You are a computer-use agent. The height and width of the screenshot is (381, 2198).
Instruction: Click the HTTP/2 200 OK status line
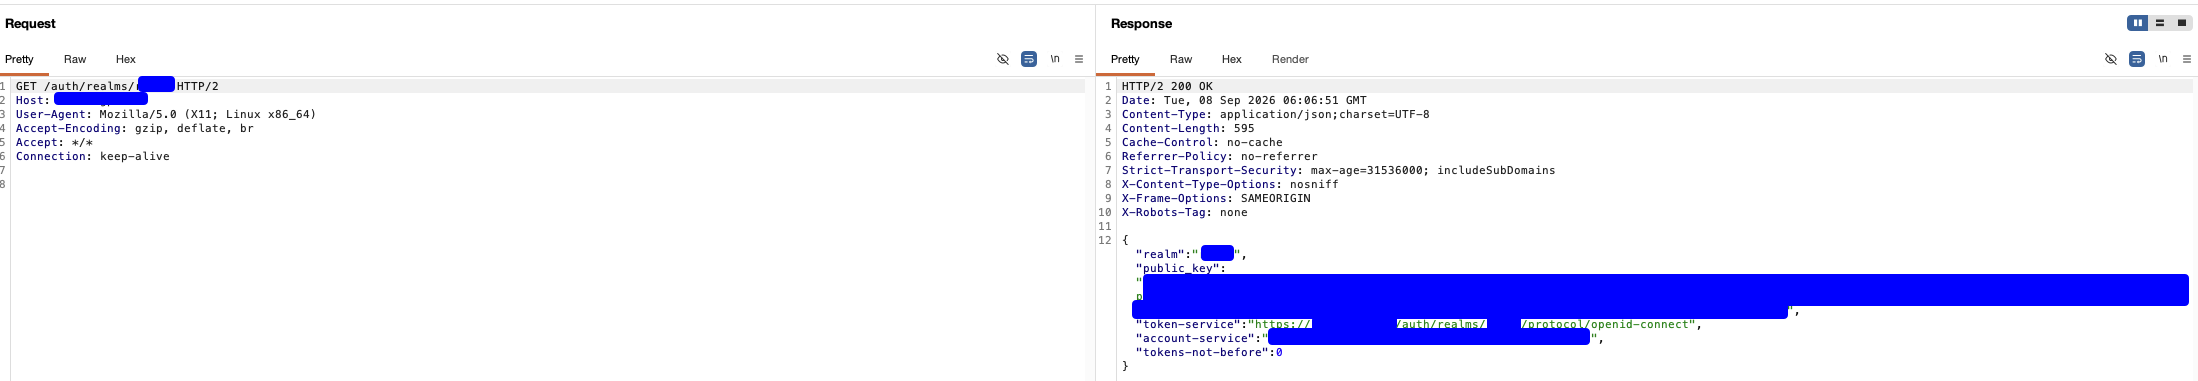[x=1167, y=86]
